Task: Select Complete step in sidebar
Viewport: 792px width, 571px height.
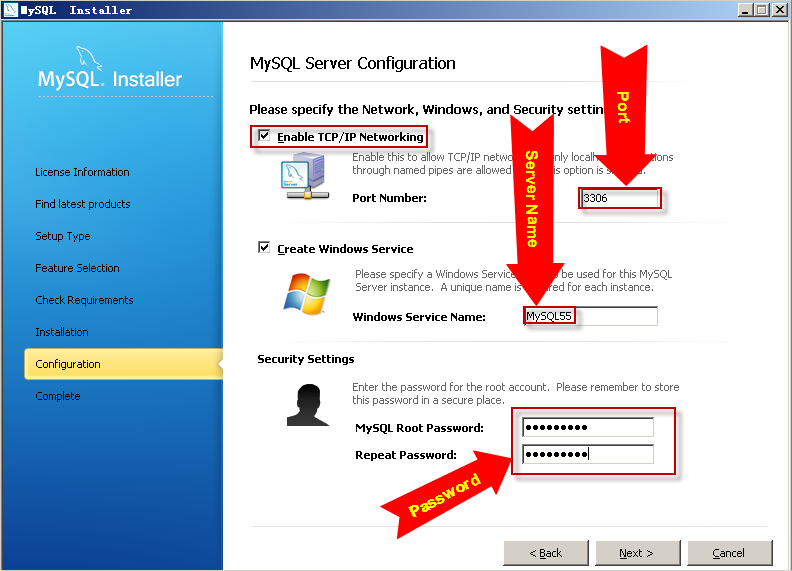Action: 58,396
